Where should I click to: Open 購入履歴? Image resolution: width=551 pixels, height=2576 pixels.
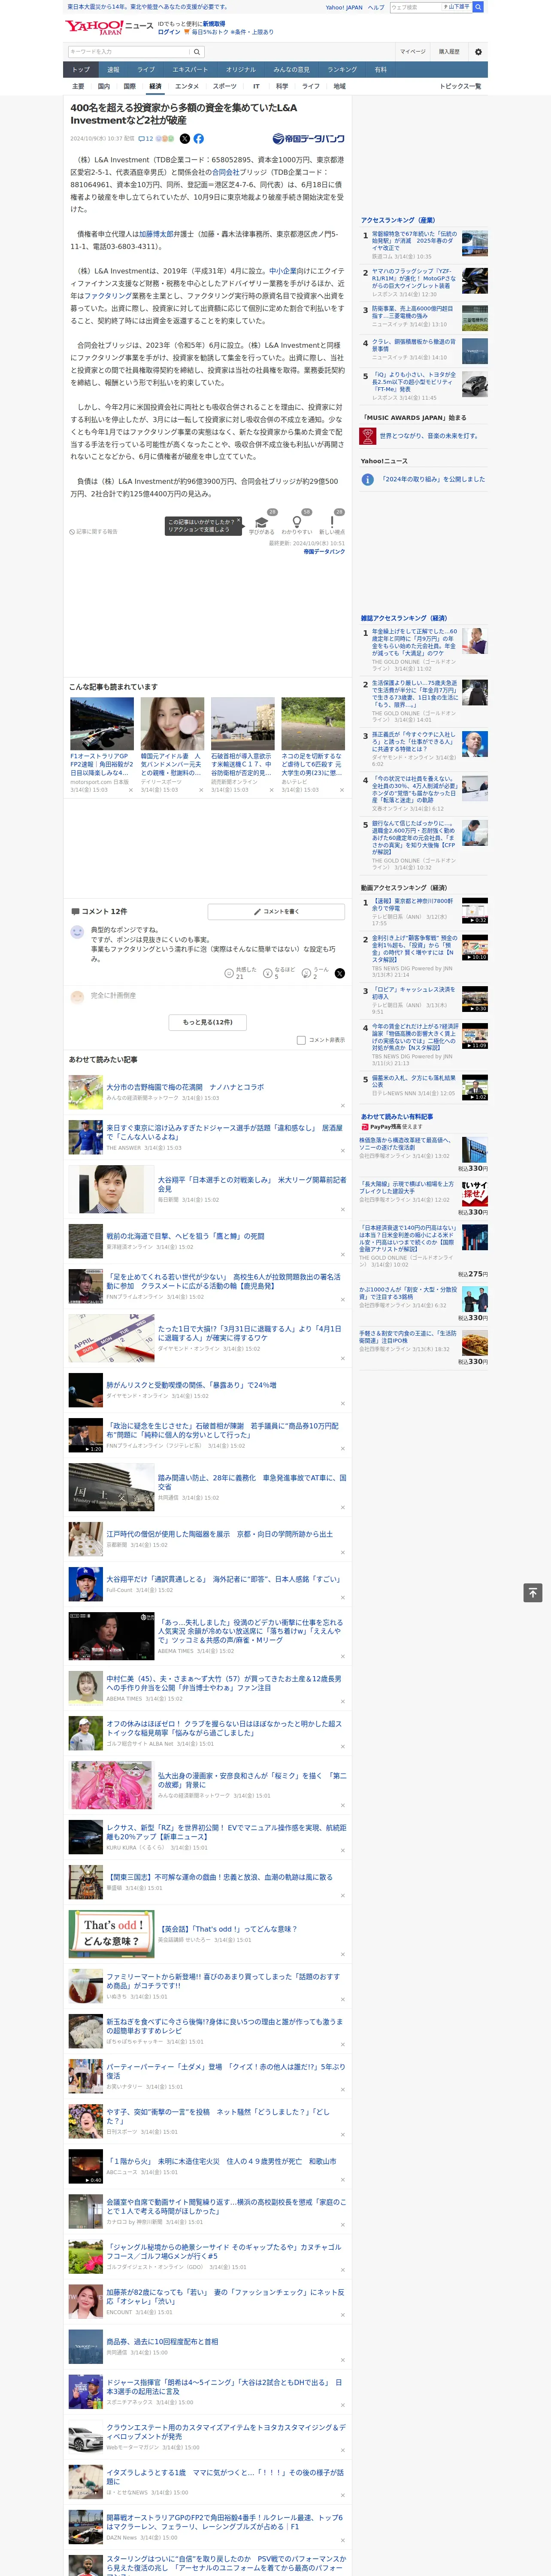449,52
